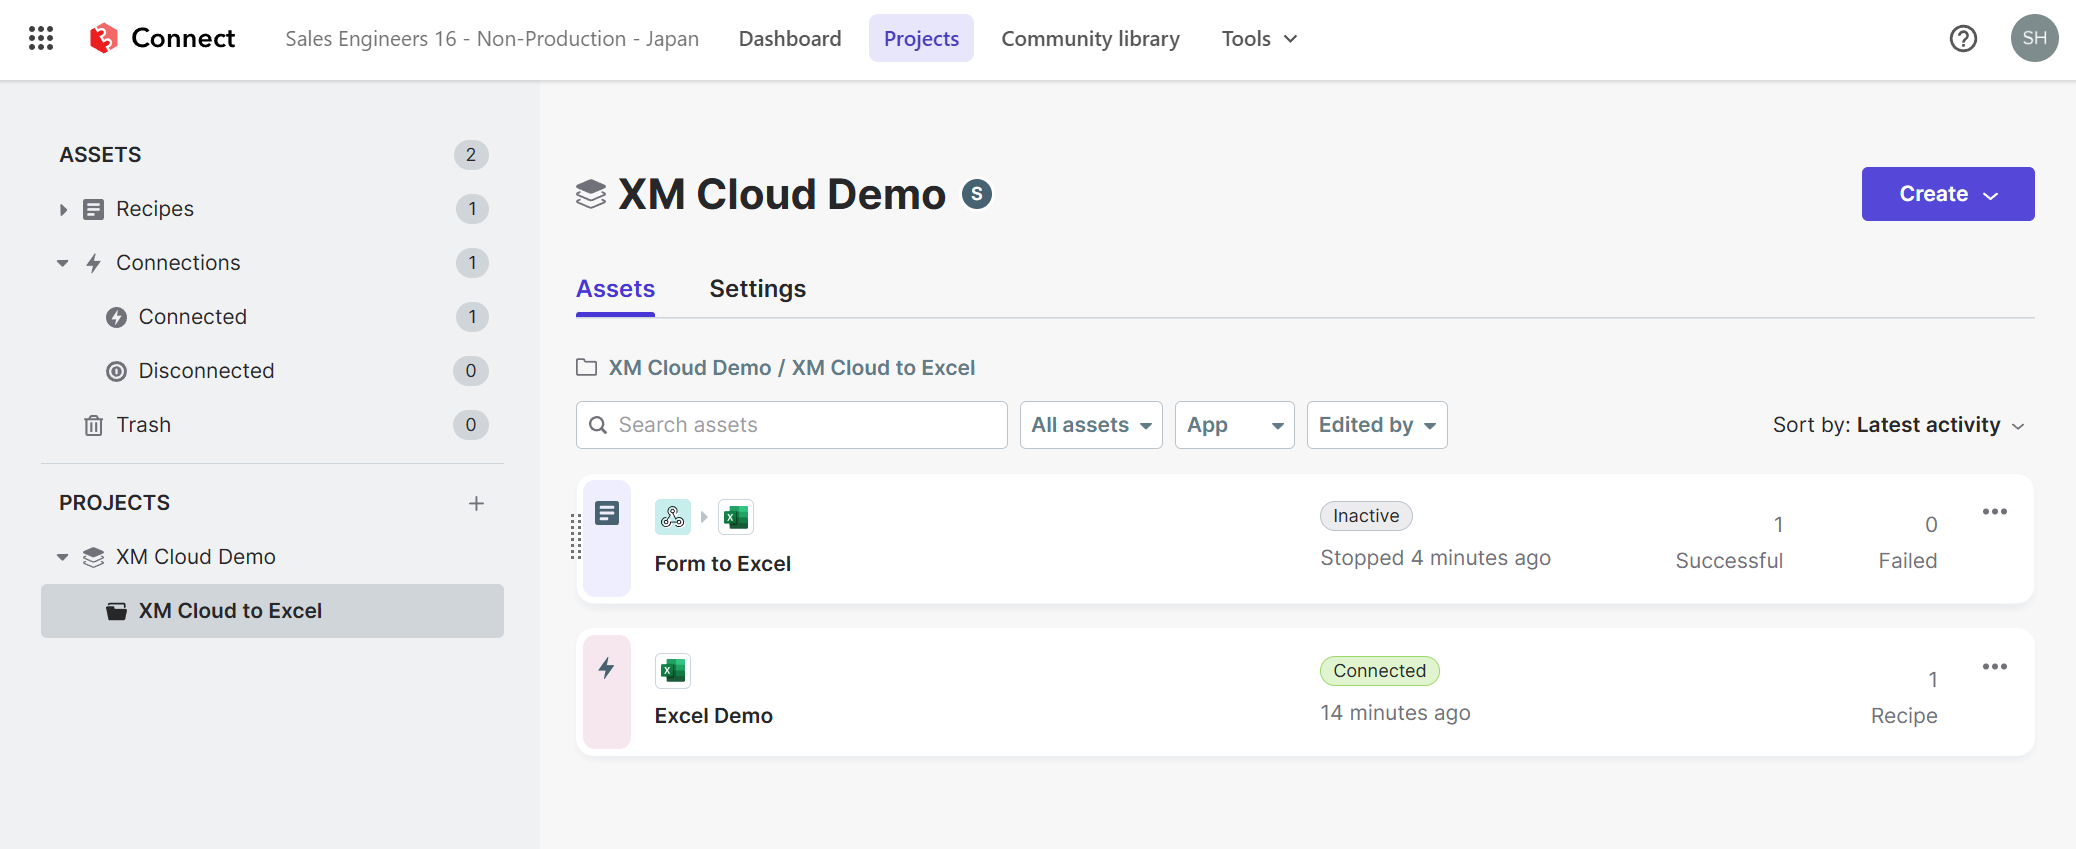Click the 0 Failed jobs count

tap(1908, 542)
